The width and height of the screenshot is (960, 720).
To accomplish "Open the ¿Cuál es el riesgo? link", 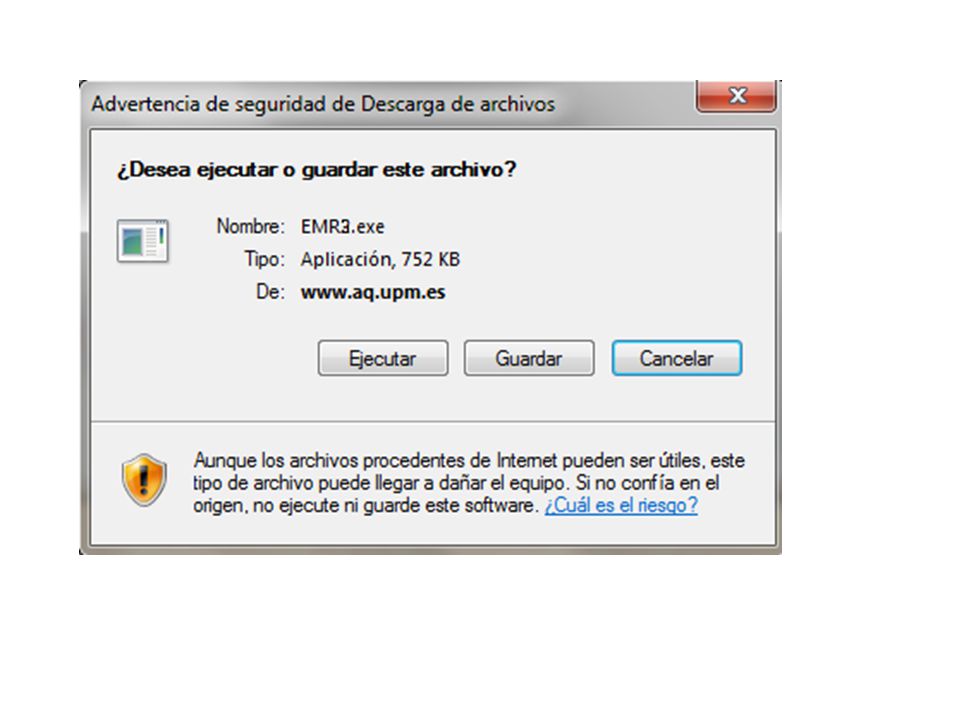I will tap(621, 506).
